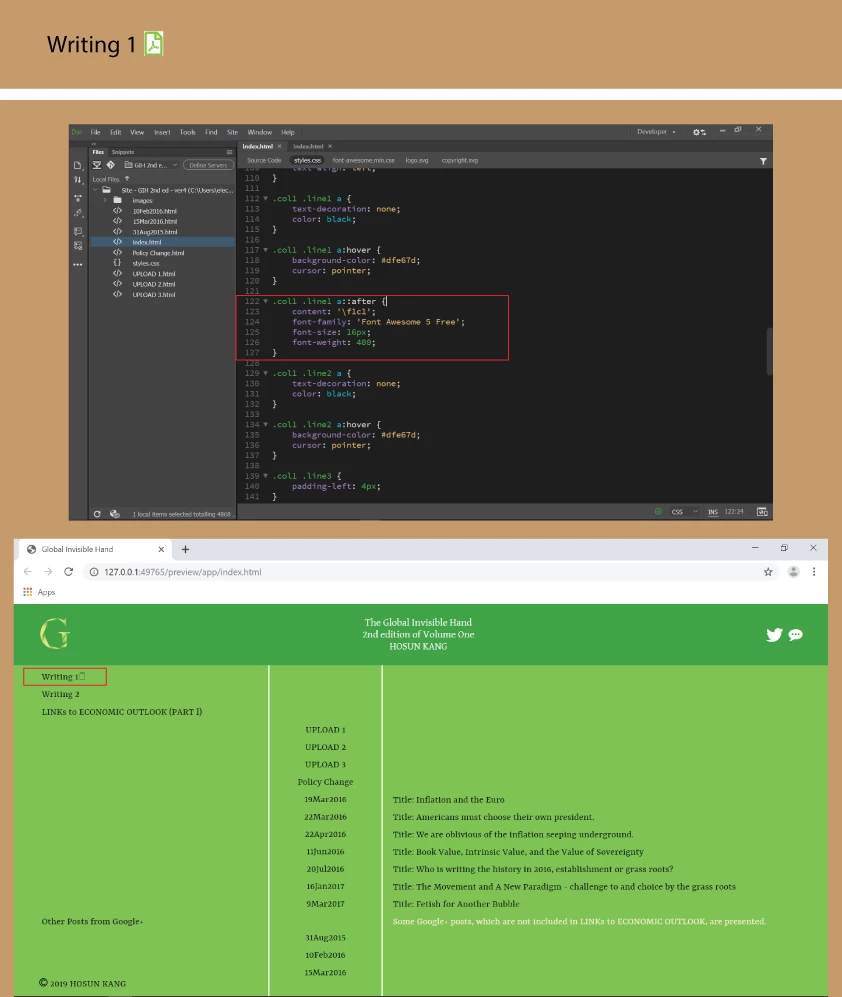Open a new Chrome tab with plus button

[x=185, y=549]
